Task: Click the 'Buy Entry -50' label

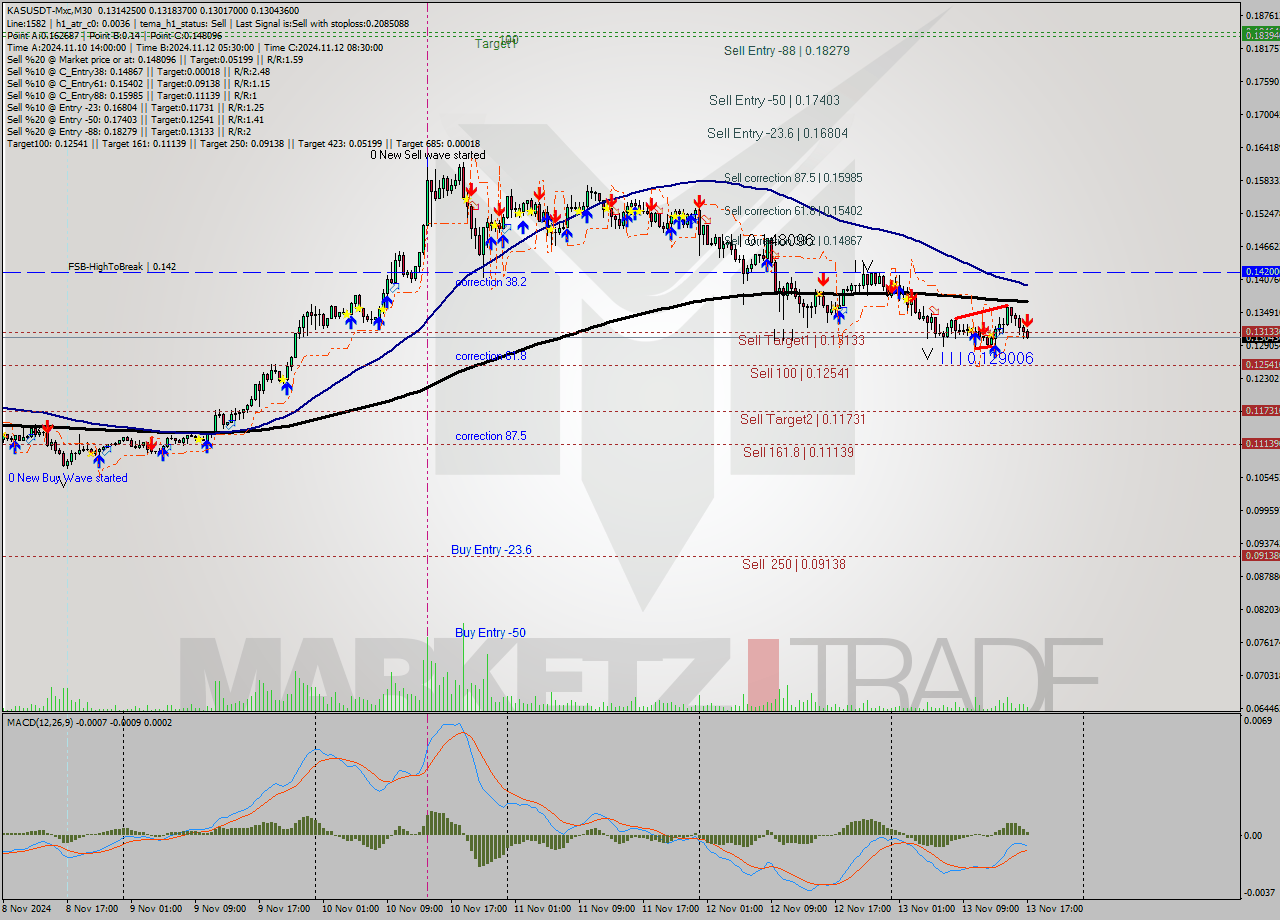Action: pos(490,633)
